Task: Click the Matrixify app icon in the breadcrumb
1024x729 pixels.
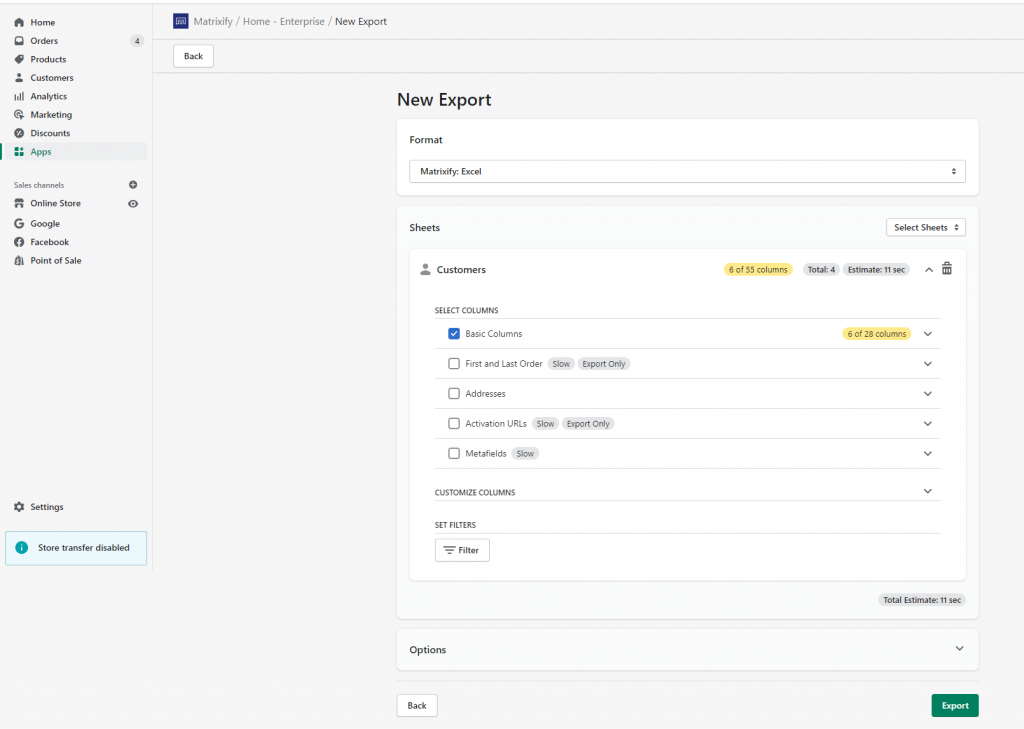Action: coord(180,20)
